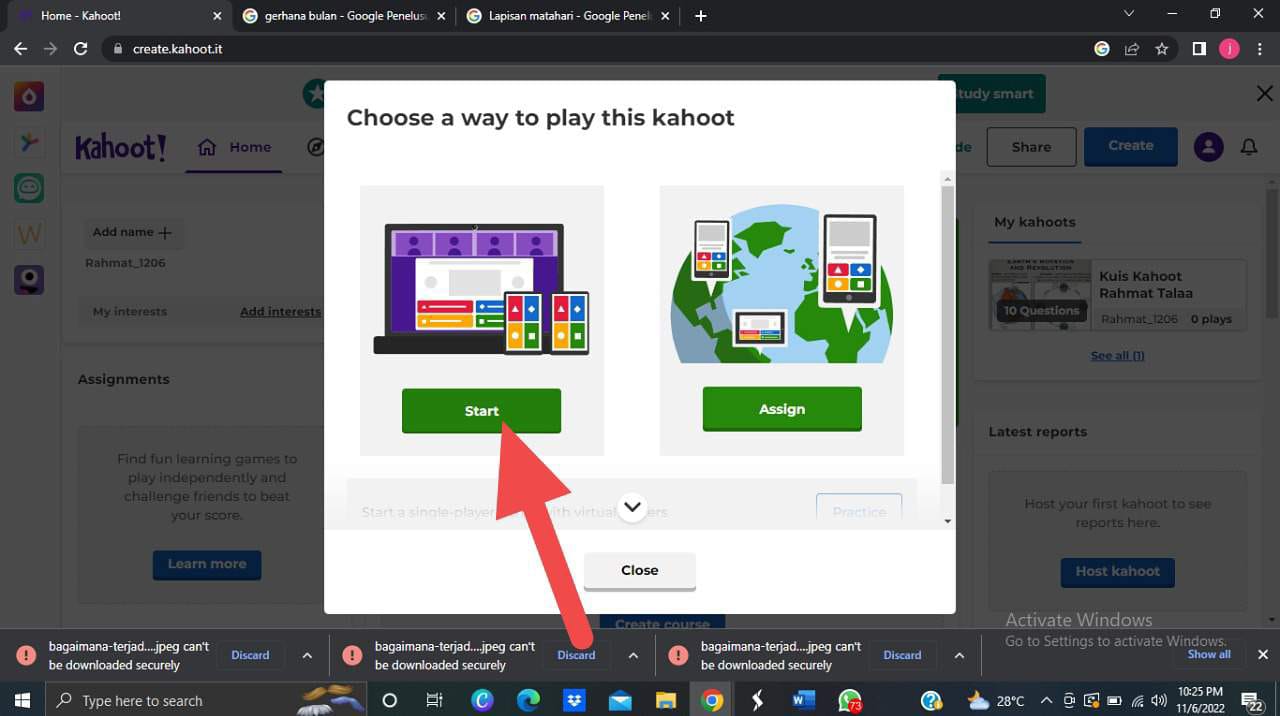This screenshot has width=1280, height=716.
Task: Expand options for the second blocked download
Action: coord(633,655)
